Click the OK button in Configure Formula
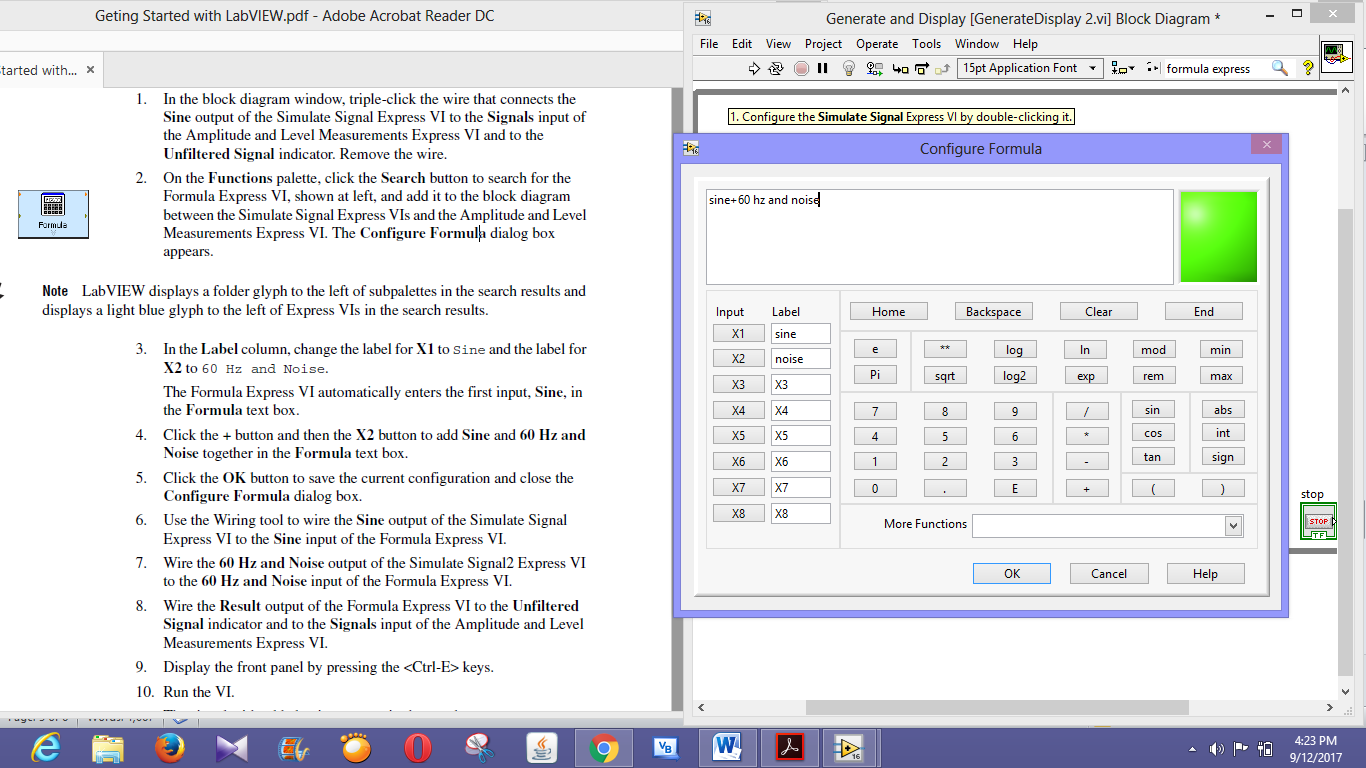The image size is (1366, 768). click(x=1011, y=573)
